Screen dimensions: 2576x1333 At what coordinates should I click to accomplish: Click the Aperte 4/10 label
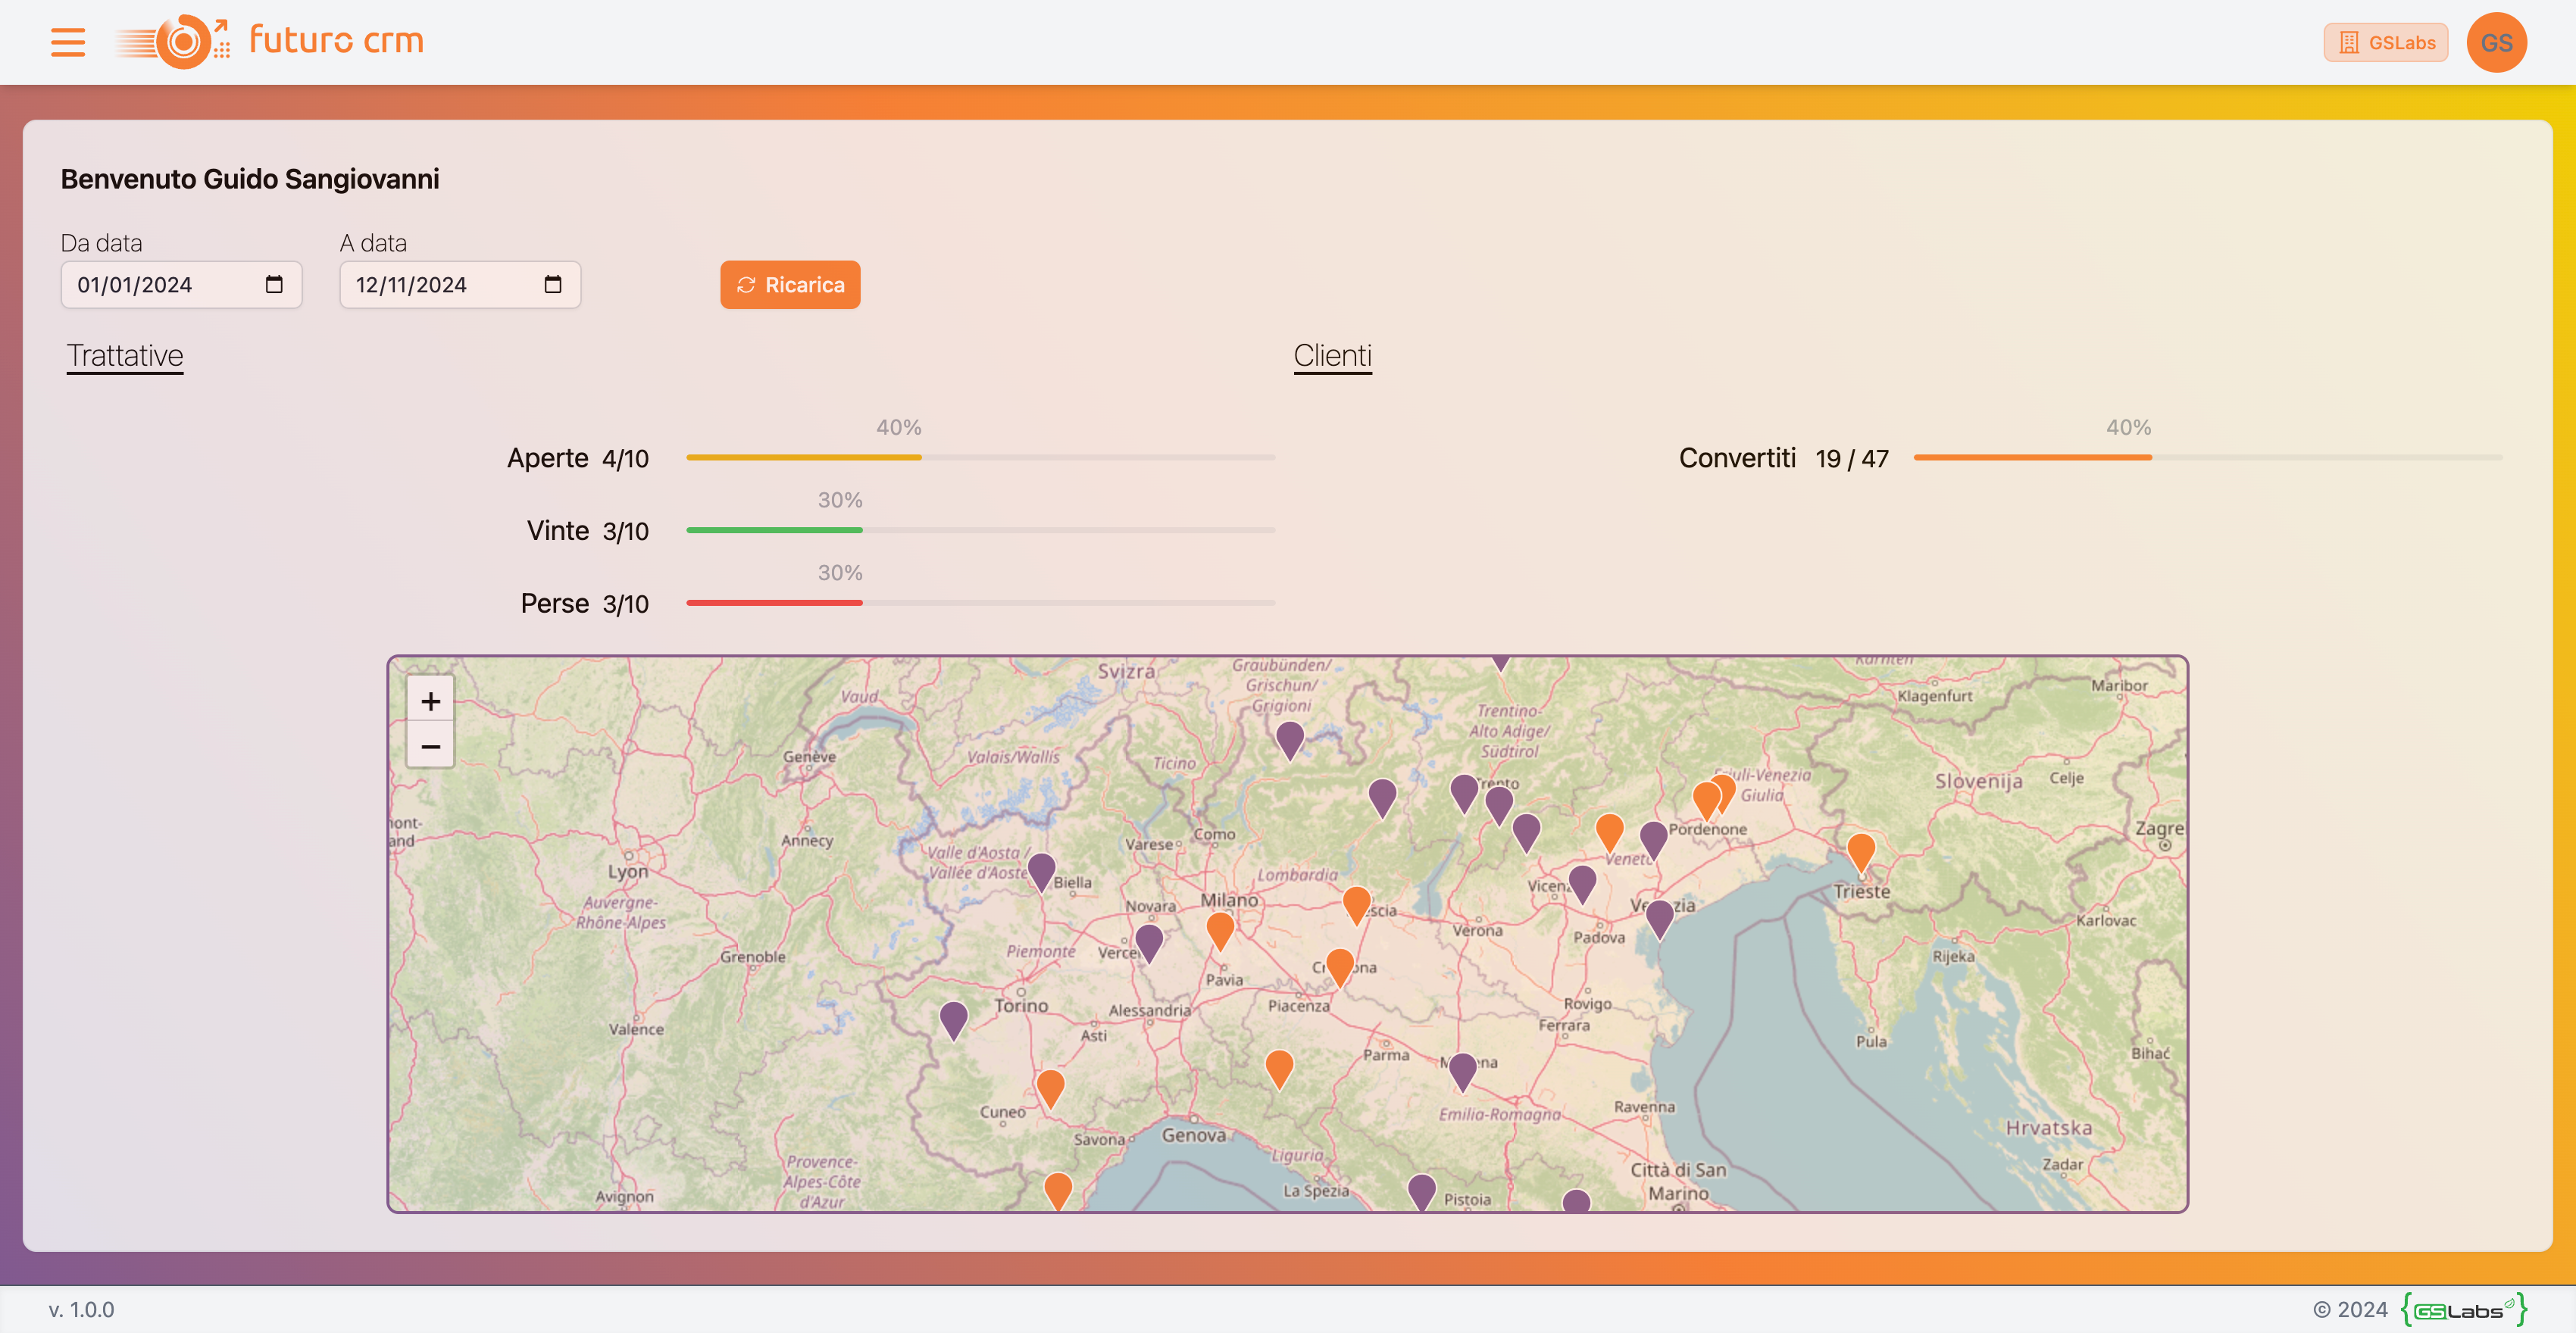(578, 458)
